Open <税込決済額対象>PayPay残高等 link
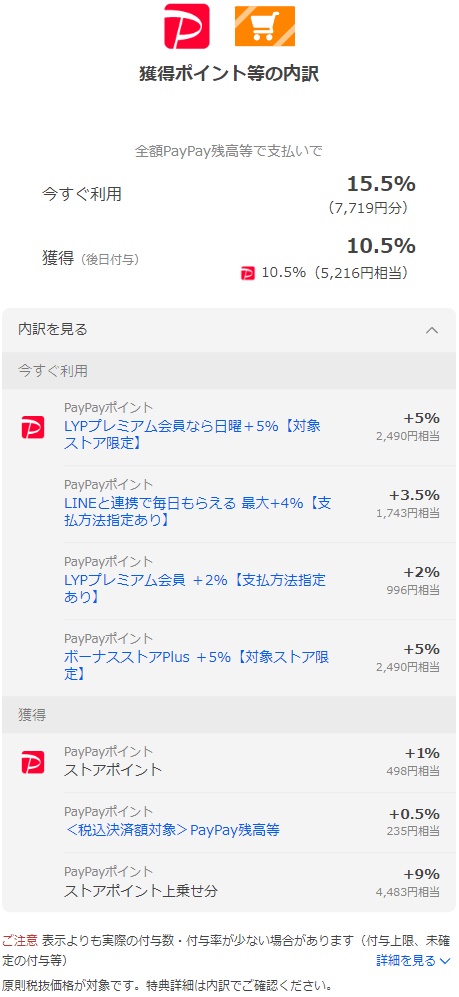 coord(172,830)
